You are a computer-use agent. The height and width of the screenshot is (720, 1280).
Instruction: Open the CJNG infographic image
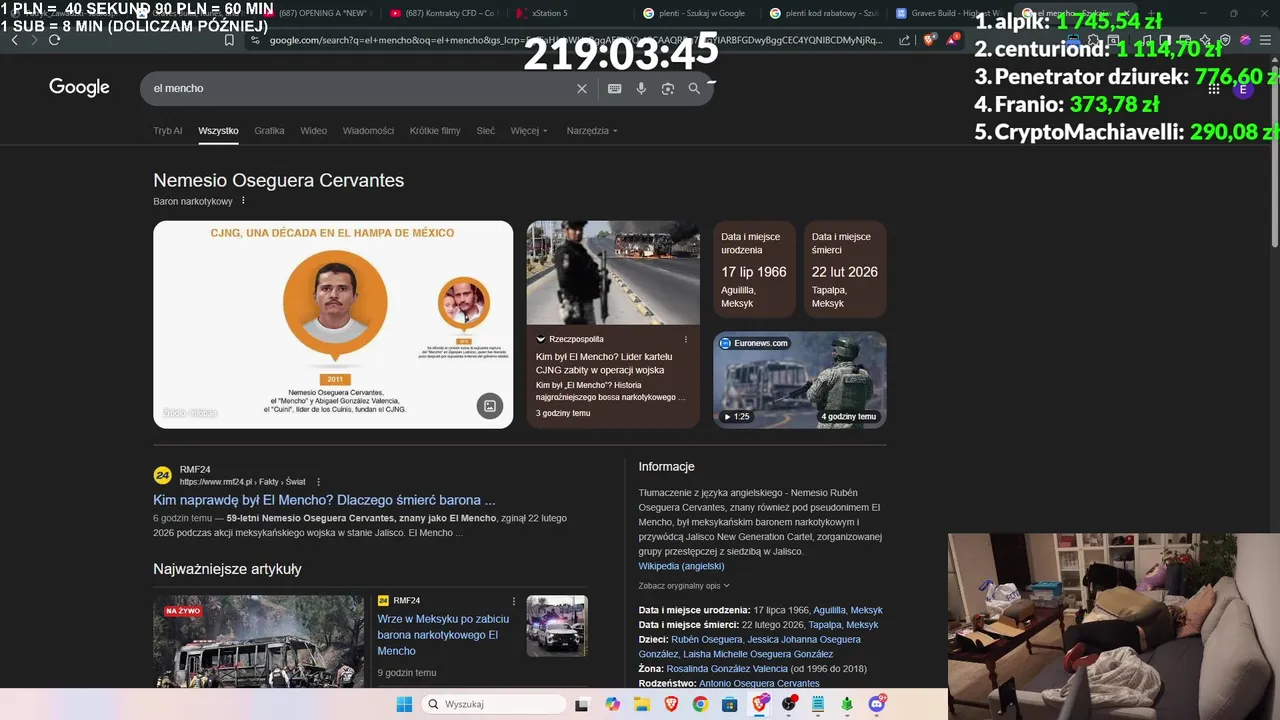pyautogui.click(x=333, y=324)
